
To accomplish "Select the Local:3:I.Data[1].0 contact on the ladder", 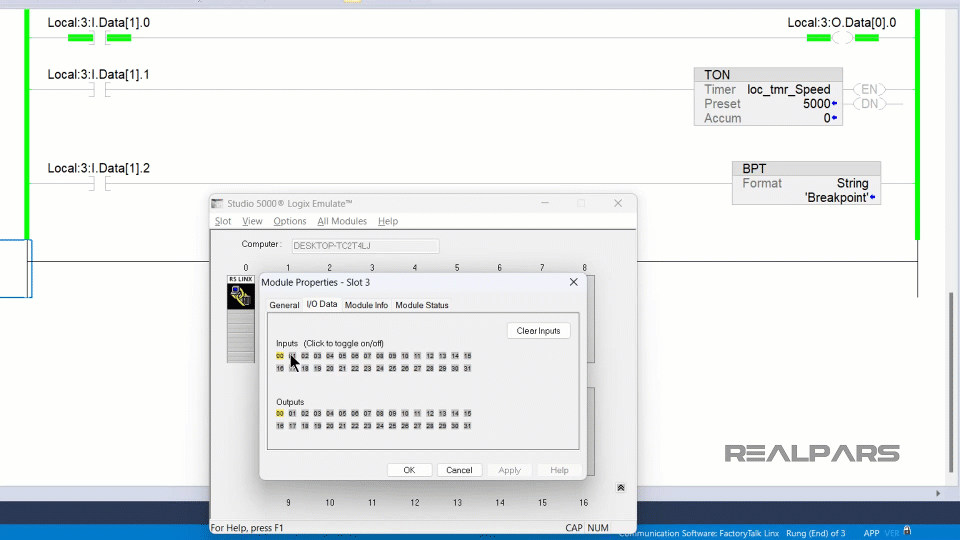I will 100,38.
